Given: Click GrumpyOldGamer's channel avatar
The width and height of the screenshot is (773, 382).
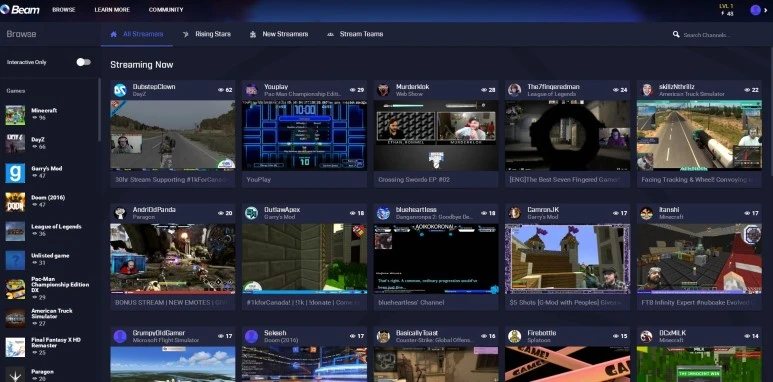Looking at the screenshot, I should 120,336.
